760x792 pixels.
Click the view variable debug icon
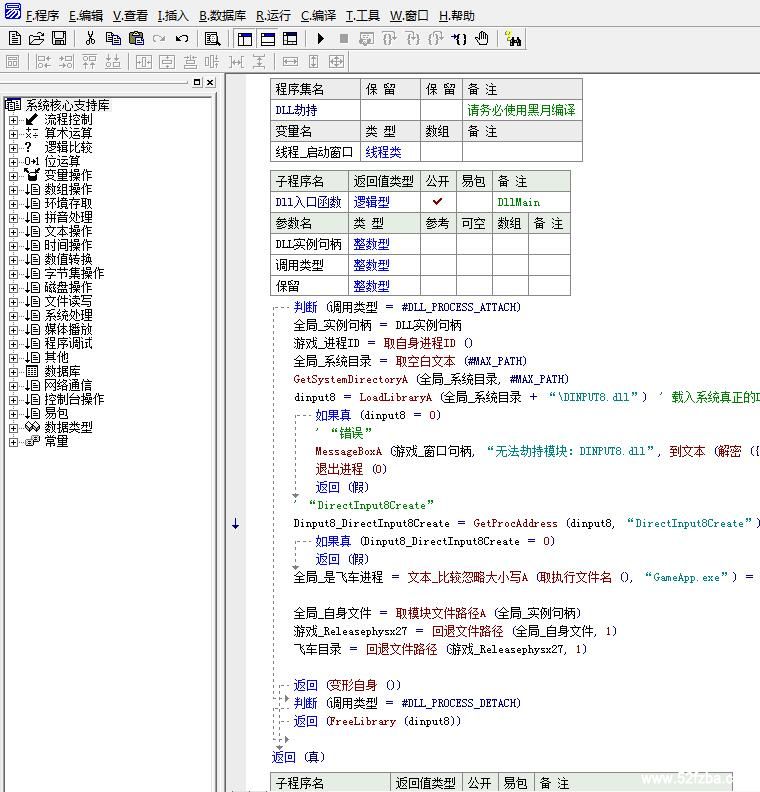tap(366, 39)
